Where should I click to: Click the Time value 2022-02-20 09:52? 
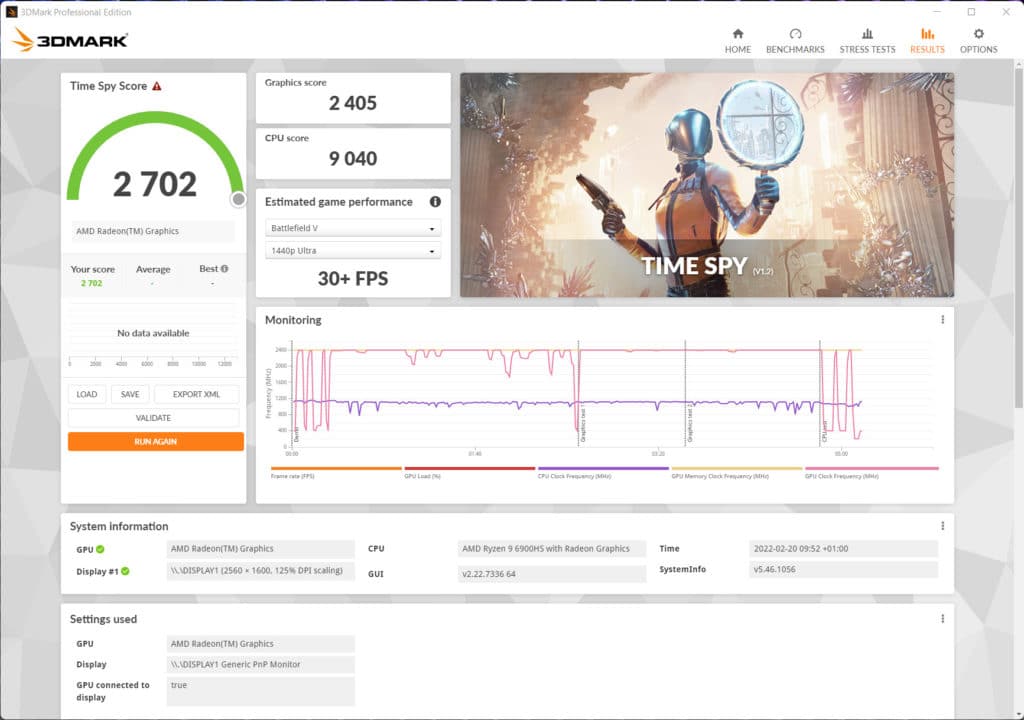[x=843, y=549]
